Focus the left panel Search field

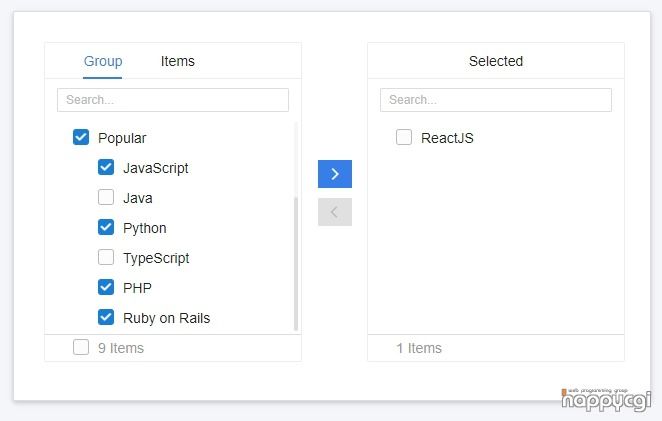coord(173,100)
